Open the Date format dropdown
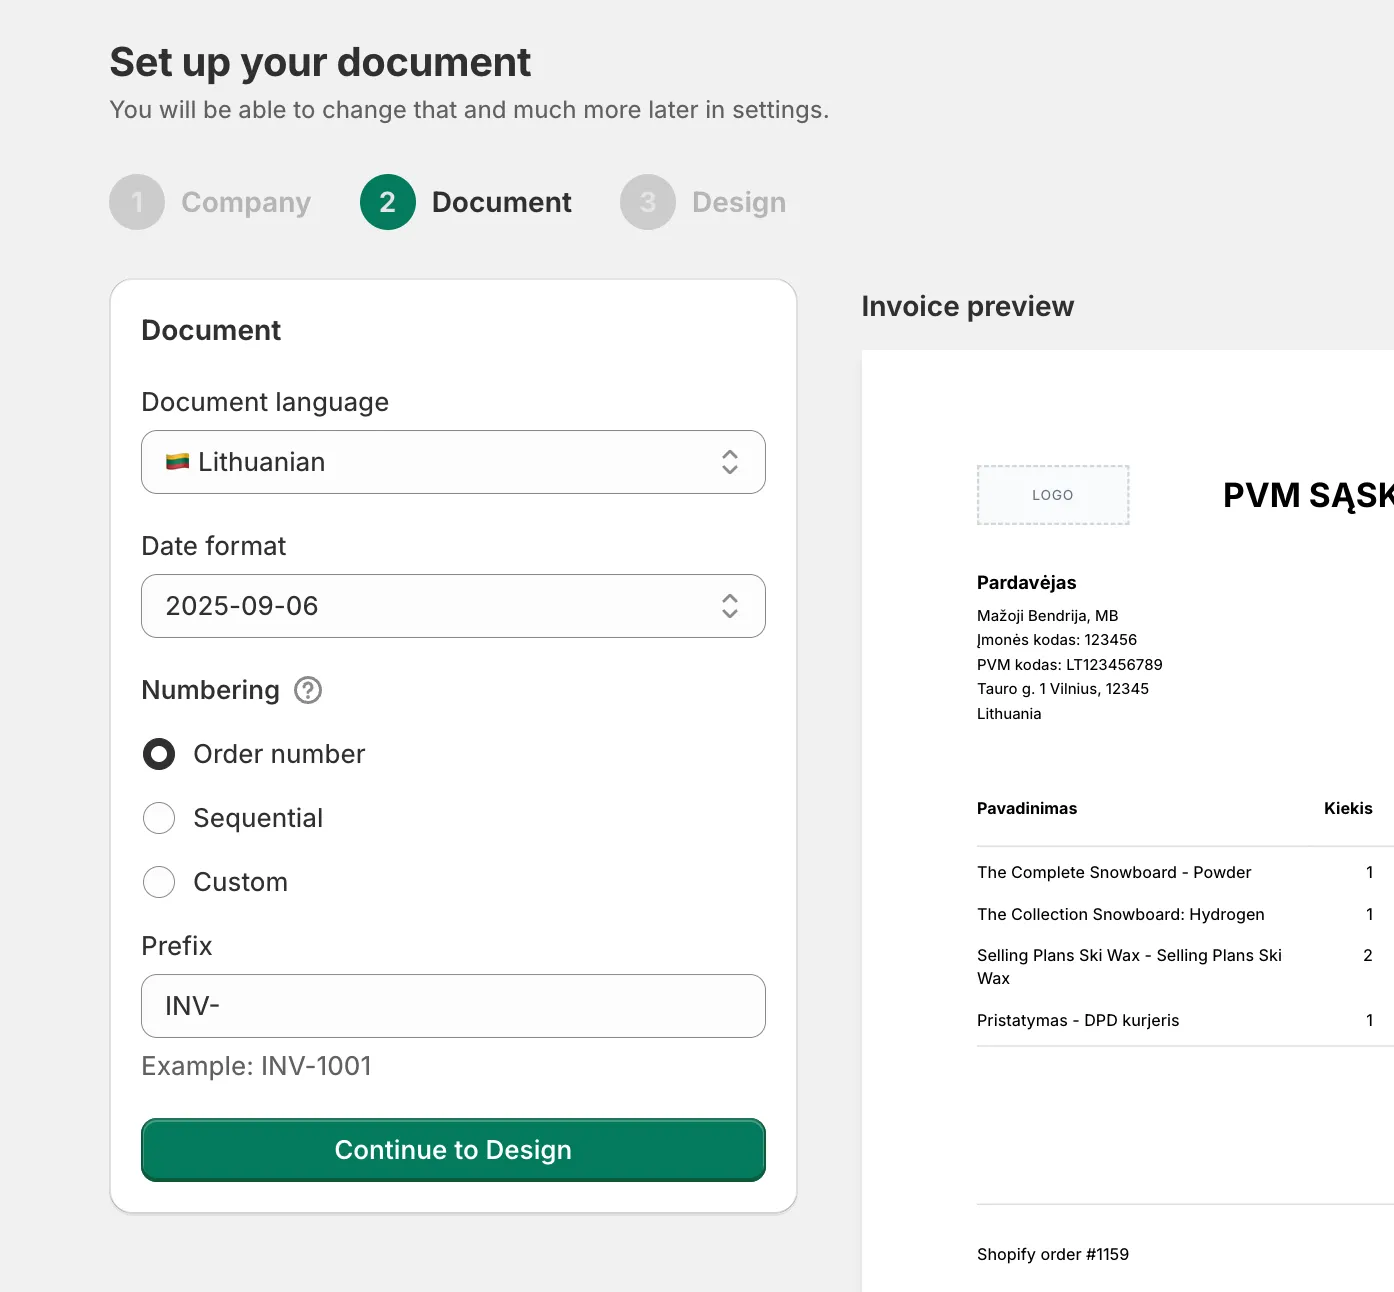Screen dimensions: 1394x1292 click(x=453, y=606)
